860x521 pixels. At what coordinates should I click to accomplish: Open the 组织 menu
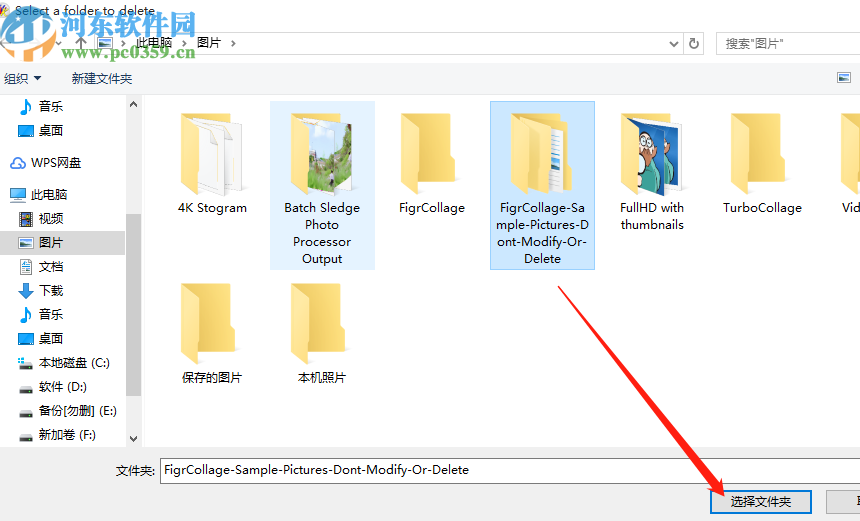[22, 78]
